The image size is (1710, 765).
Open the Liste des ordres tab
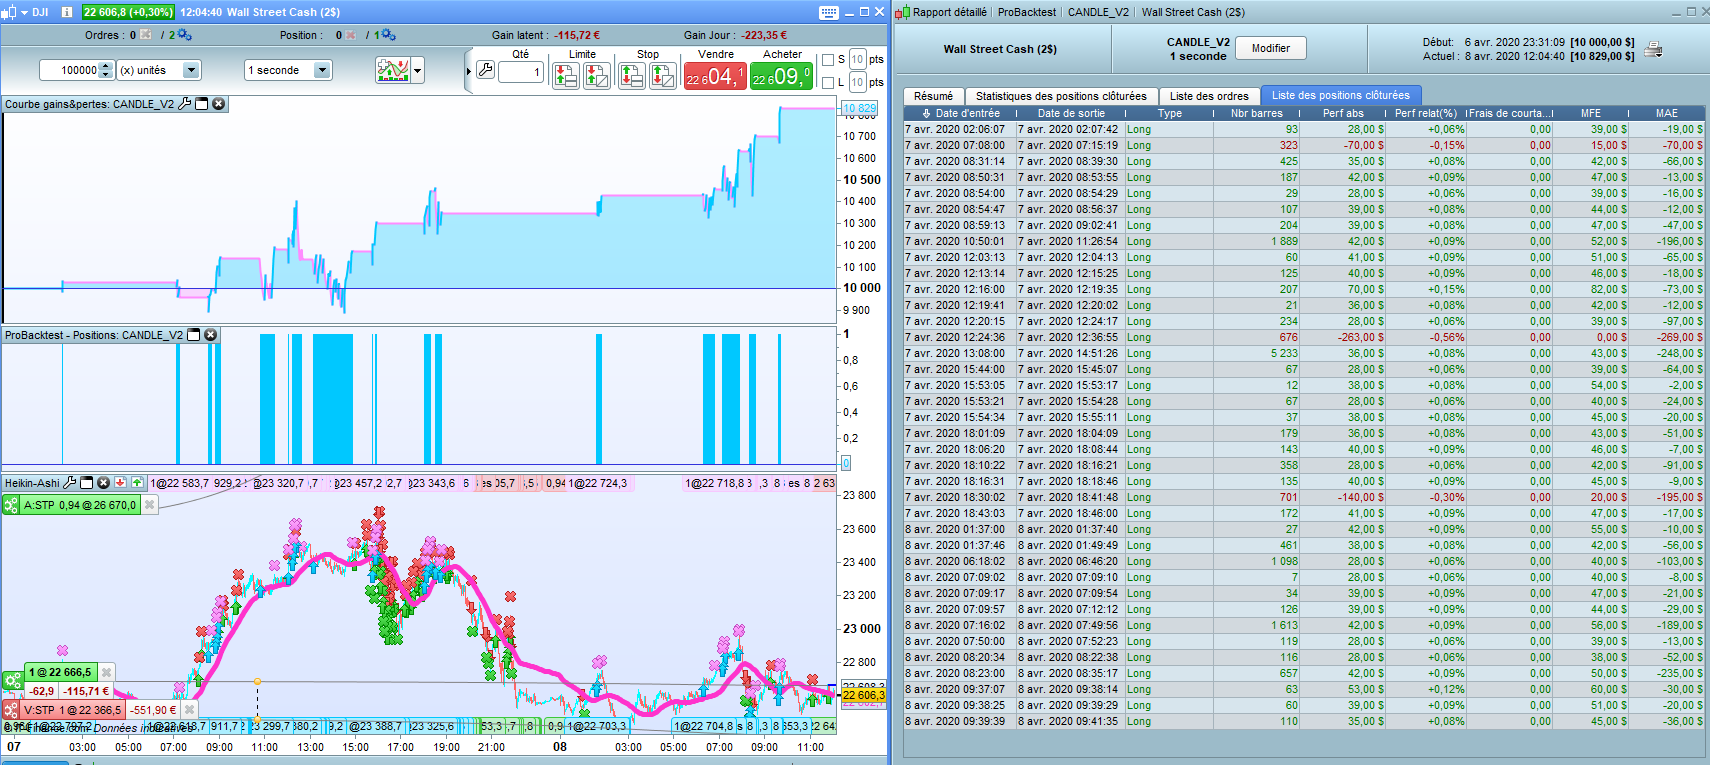[x=1209, y=96]
